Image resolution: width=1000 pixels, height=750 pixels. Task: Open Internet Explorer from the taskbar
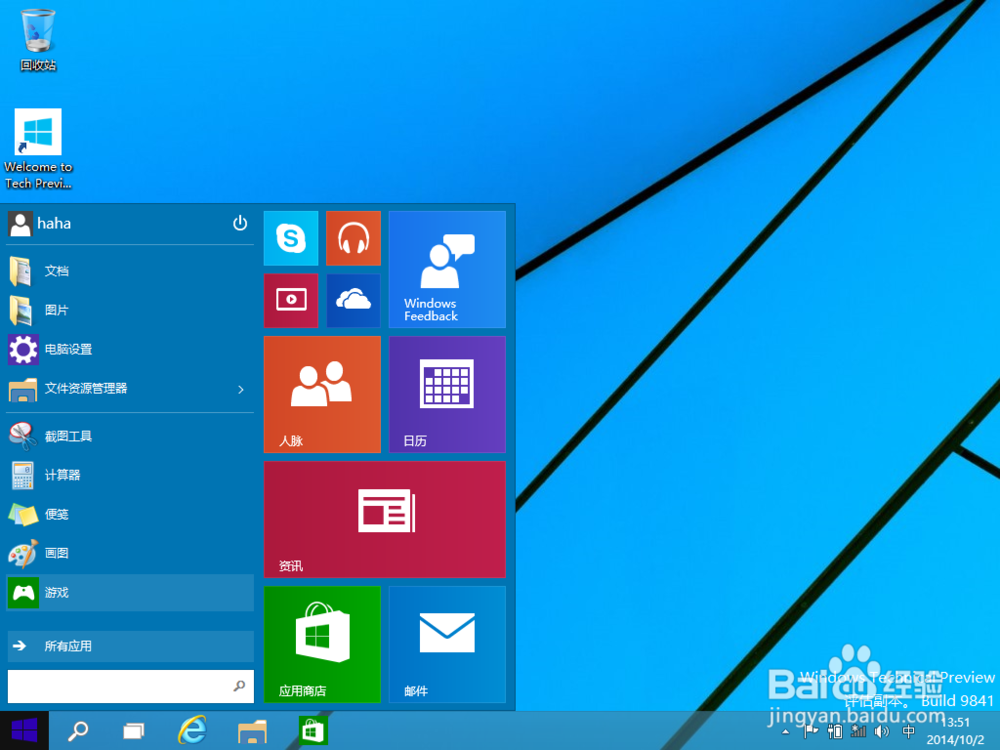190,730
